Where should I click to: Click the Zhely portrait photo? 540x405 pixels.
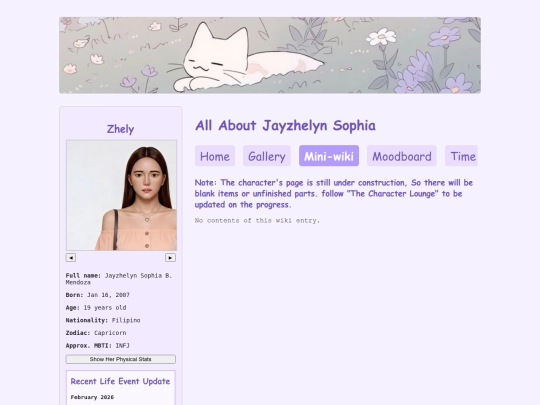tap(122, 195)
